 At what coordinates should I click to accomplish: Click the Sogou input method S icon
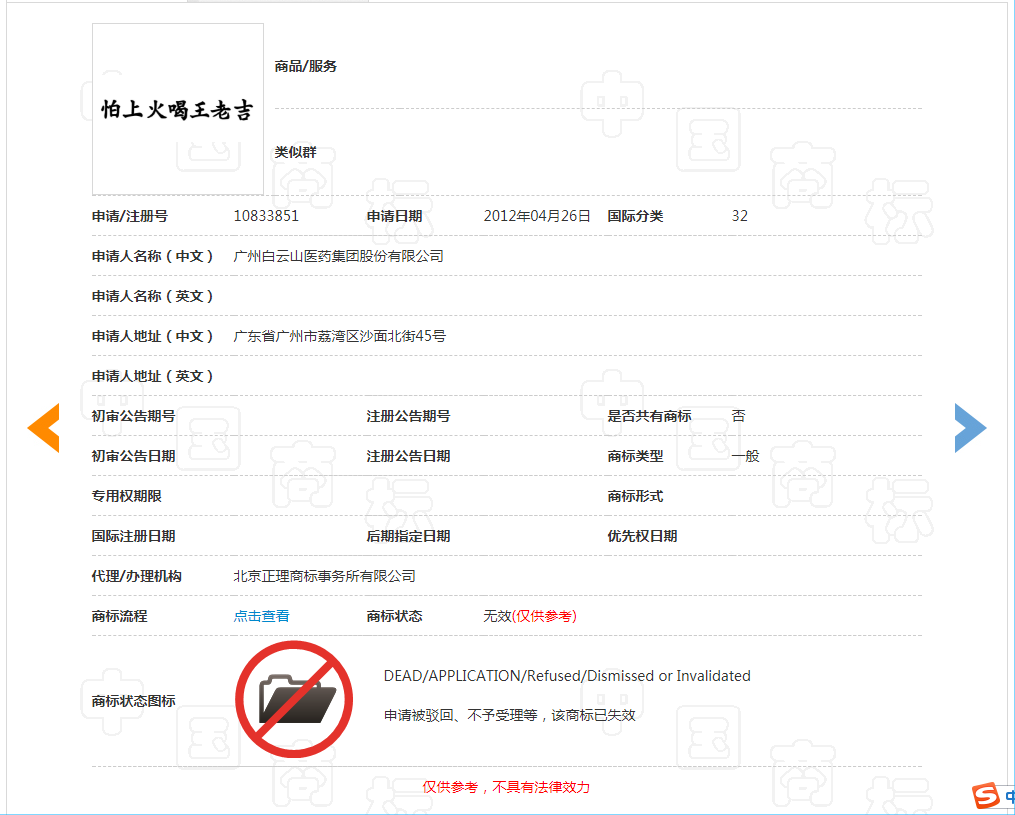pos(987,796)
